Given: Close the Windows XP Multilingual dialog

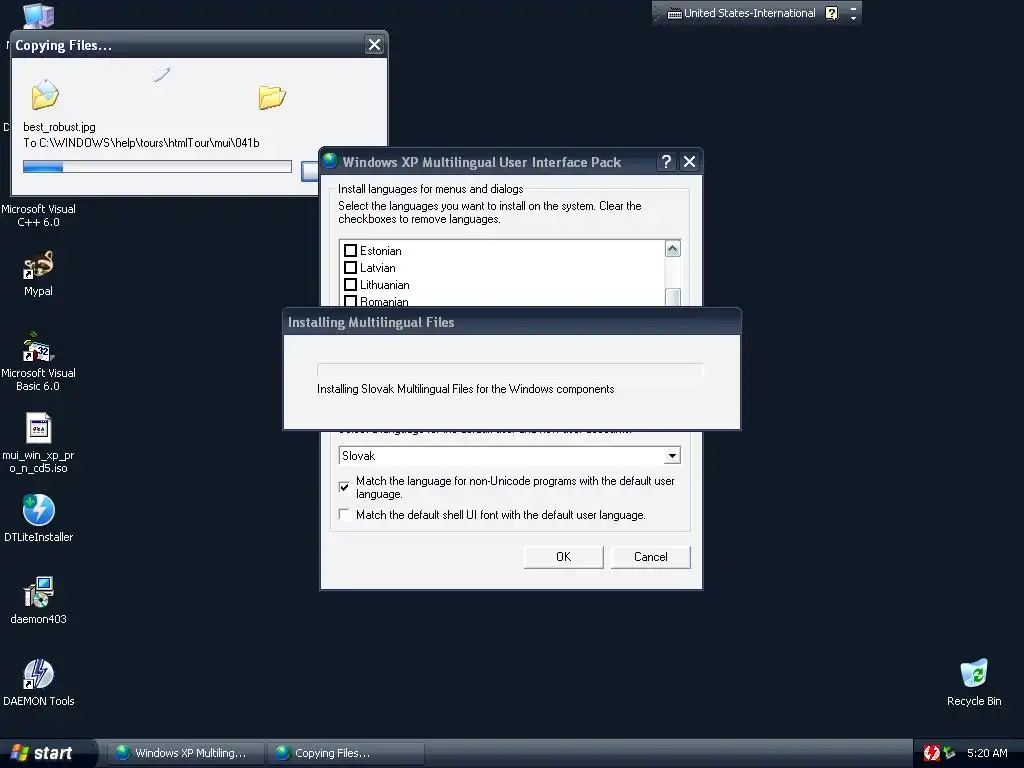Looking at the screenshot, I should coord(689,162).
